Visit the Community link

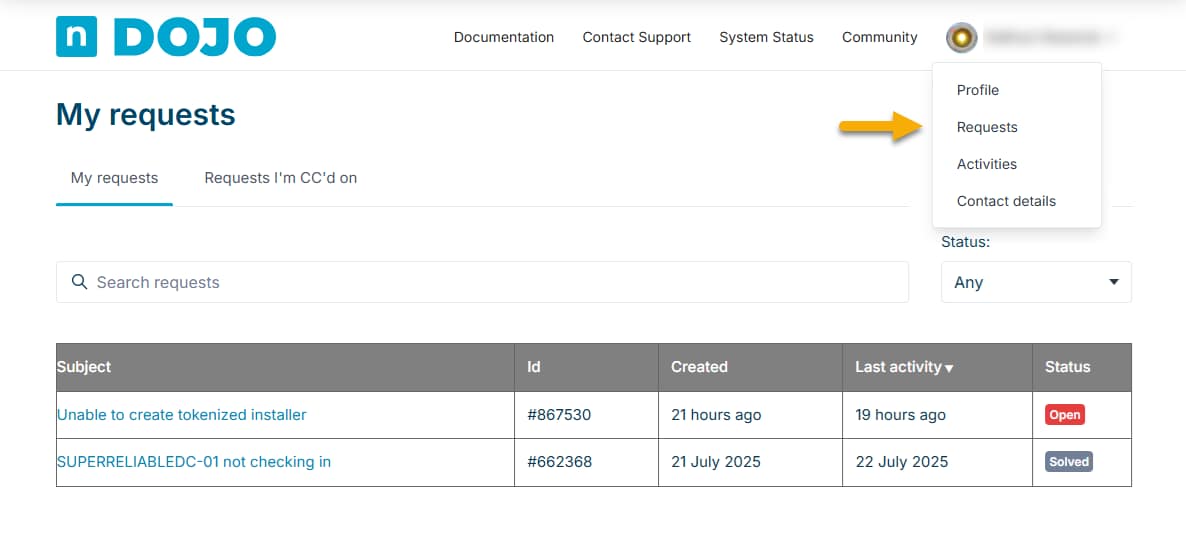pos(879,37)
